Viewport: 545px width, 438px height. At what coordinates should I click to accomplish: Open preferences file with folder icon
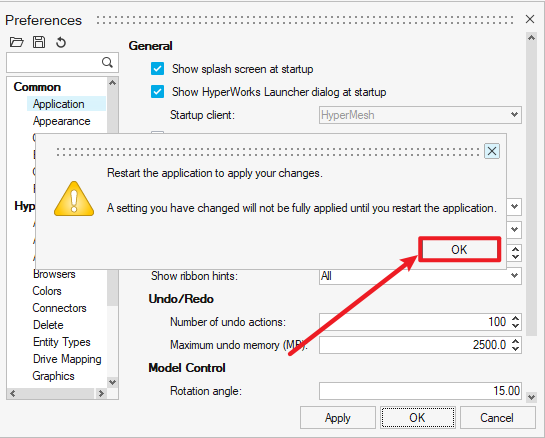click(16, 42)
